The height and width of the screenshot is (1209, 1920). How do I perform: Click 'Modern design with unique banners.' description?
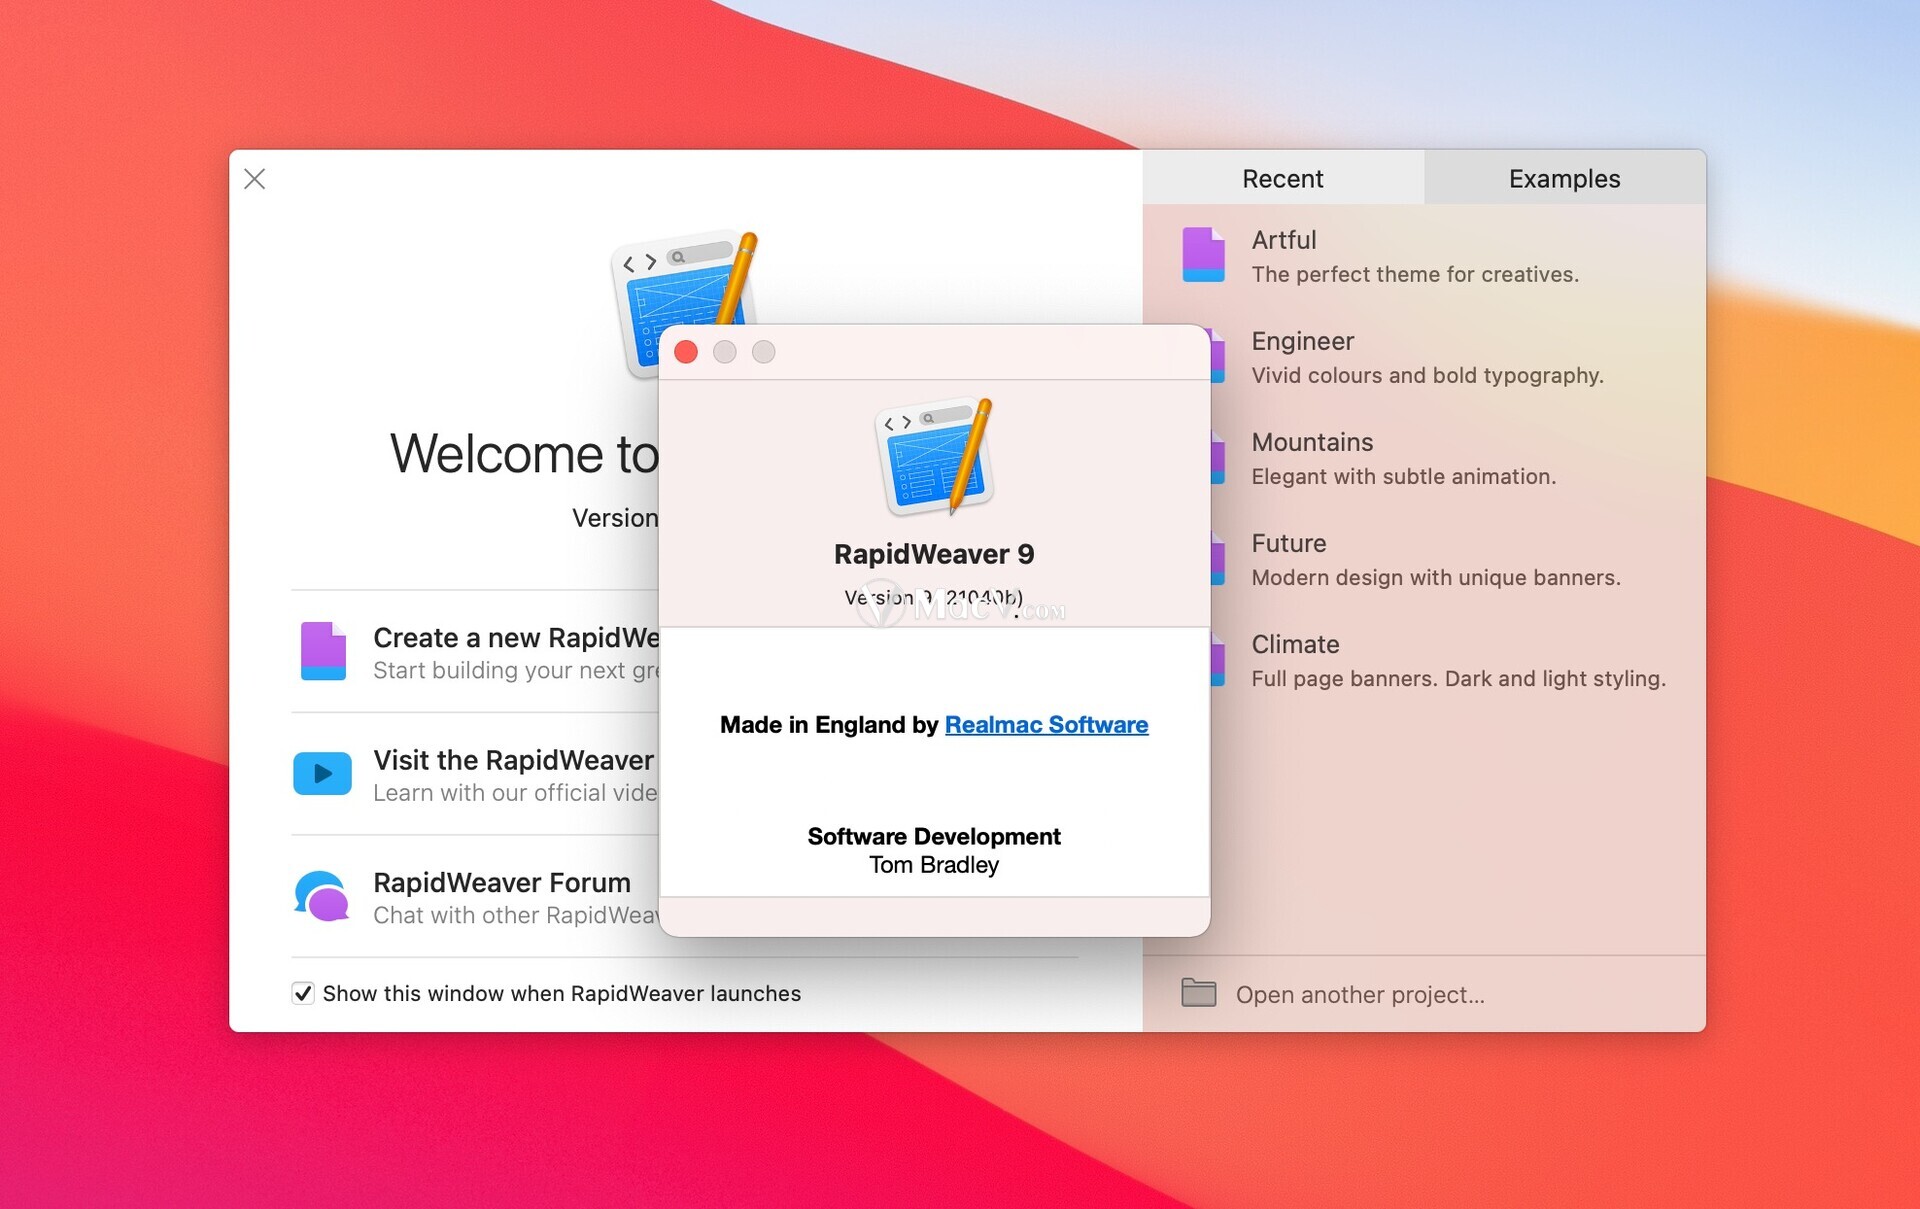tap(1436, 577)
